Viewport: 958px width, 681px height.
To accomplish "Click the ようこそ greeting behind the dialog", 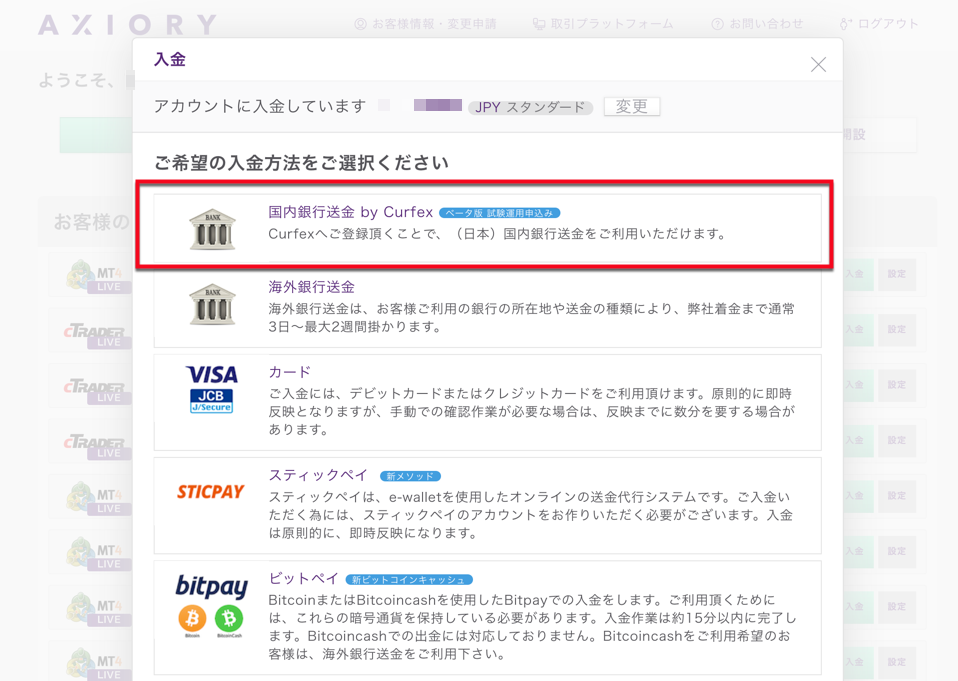I will click(76, 80).
